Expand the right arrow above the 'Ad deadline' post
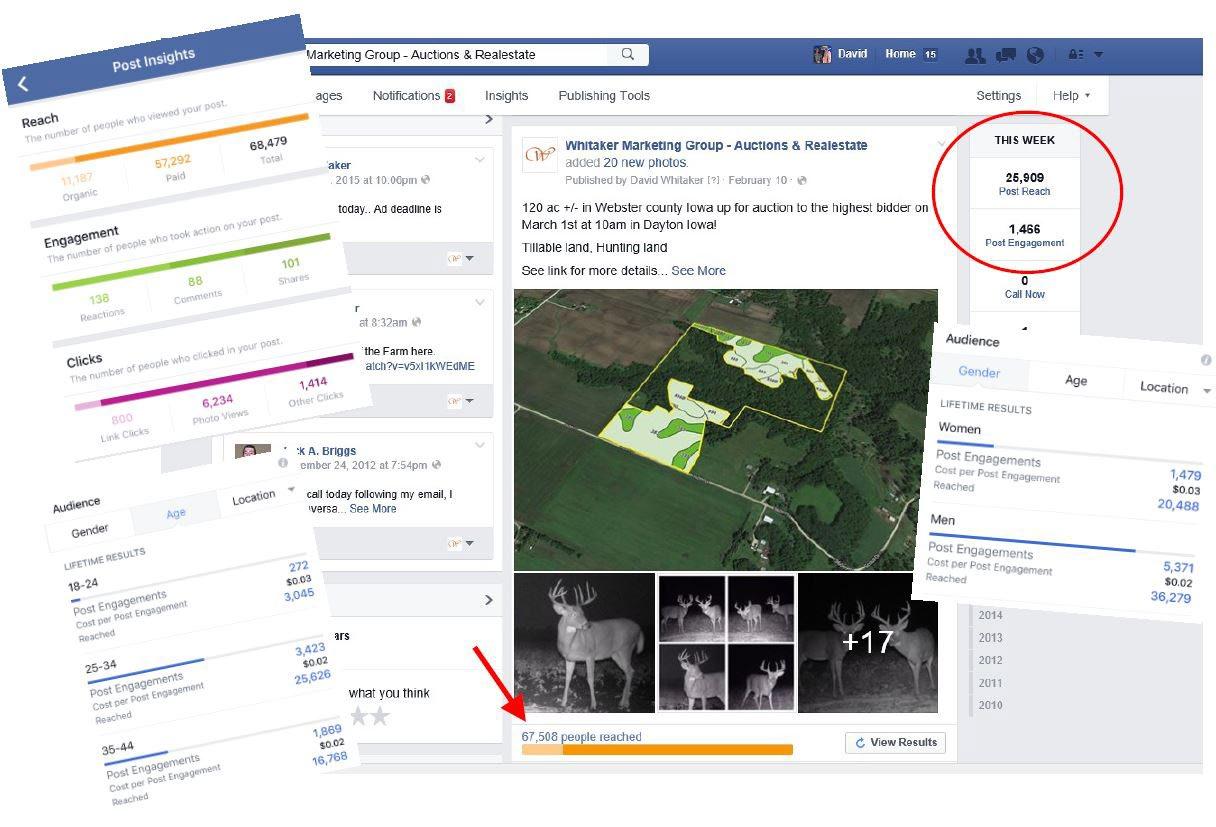 pyautogui.click(x=488, y=120)
